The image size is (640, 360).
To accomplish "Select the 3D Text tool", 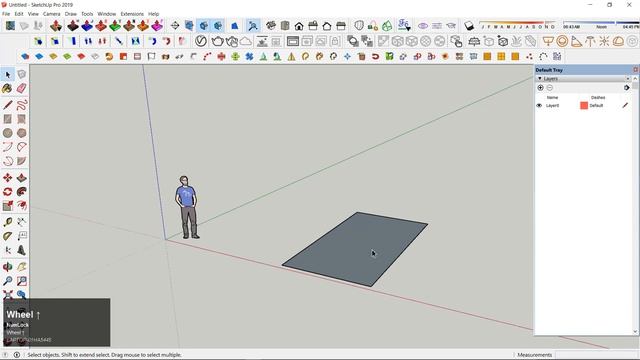I will point(22,250).
